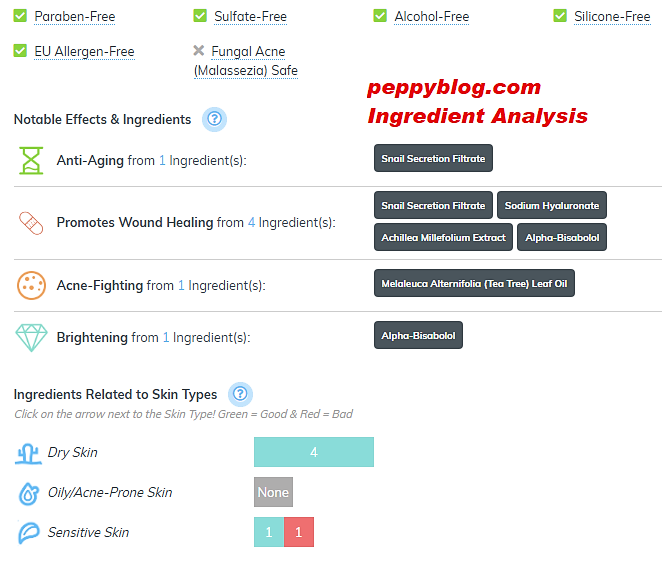Expand the Dry Skin bar showing 4
Screen dimensions: 662x564
pos(313,452)
